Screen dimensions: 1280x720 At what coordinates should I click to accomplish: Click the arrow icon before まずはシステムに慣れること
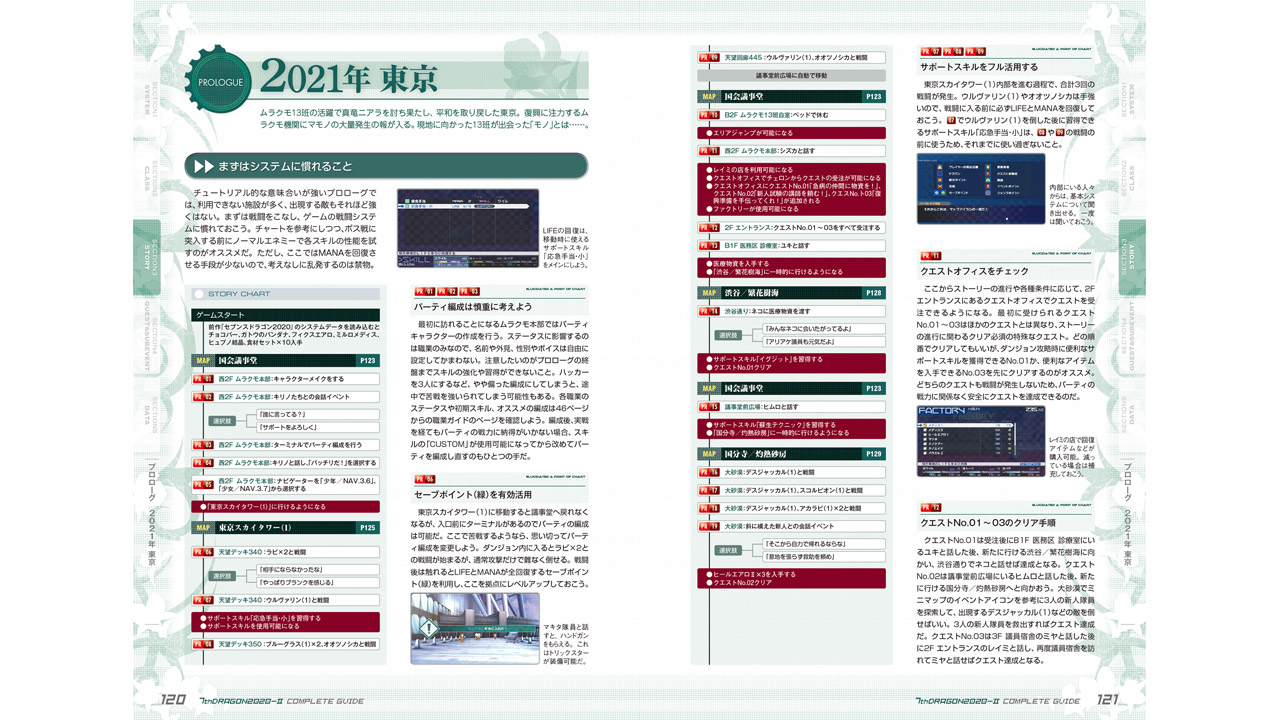point(203,166)
